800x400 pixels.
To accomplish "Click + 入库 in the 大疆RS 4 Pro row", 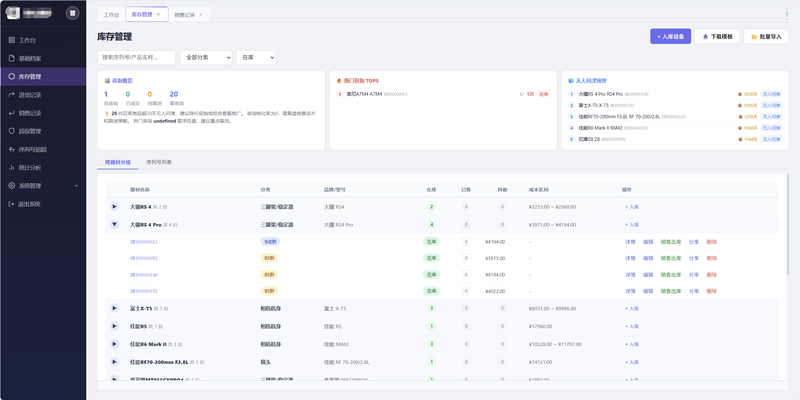I will coord(632,224).
